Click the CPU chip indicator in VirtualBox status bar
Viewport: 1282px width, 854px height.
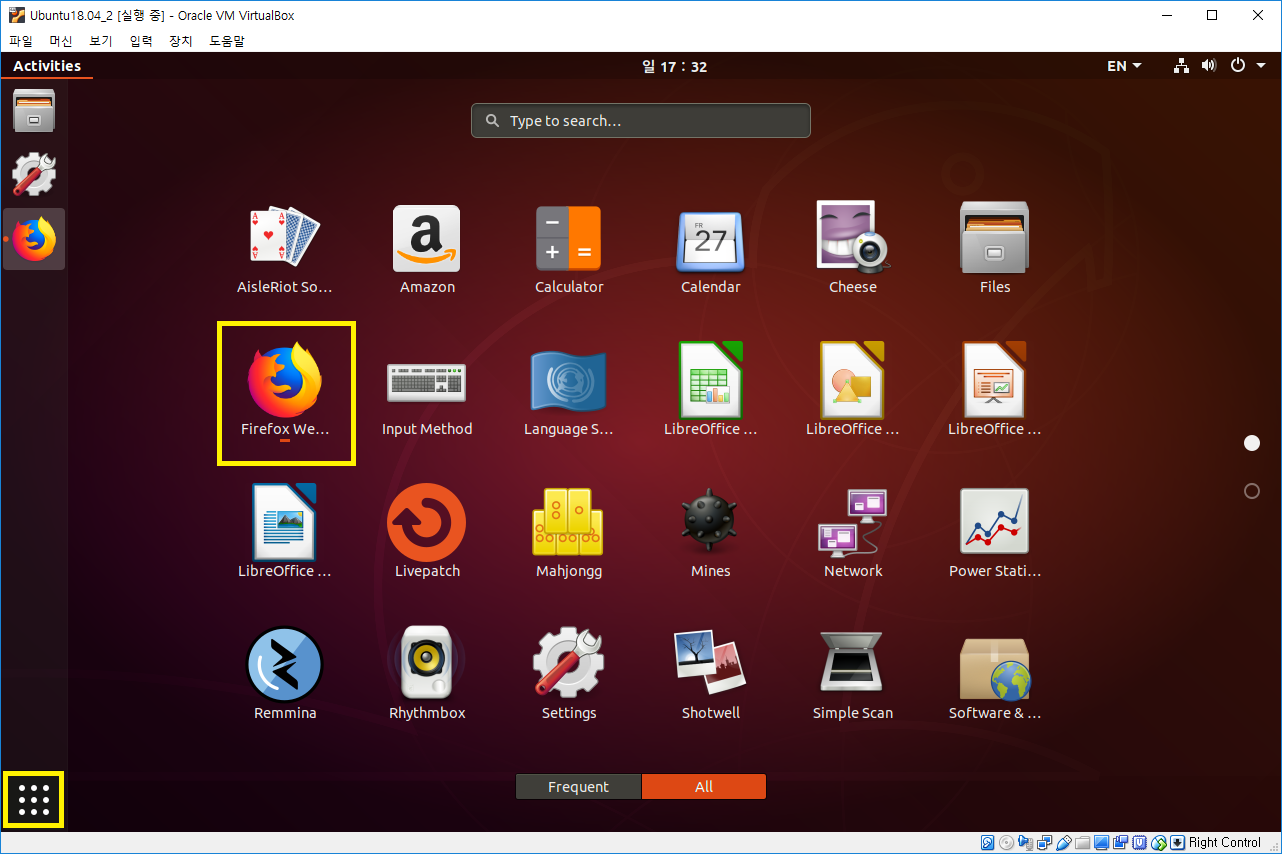(x=1140, y=843)
